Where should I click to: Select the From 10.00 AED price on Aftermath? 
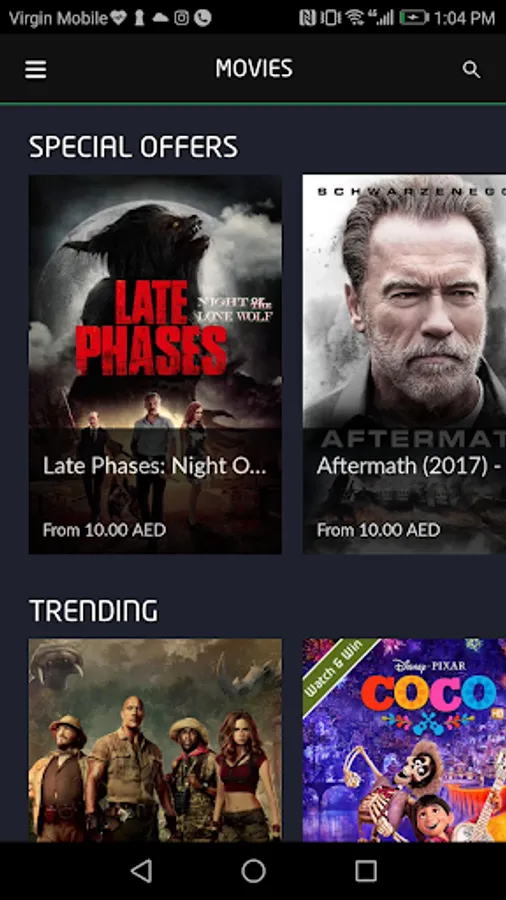pos(379,530)
